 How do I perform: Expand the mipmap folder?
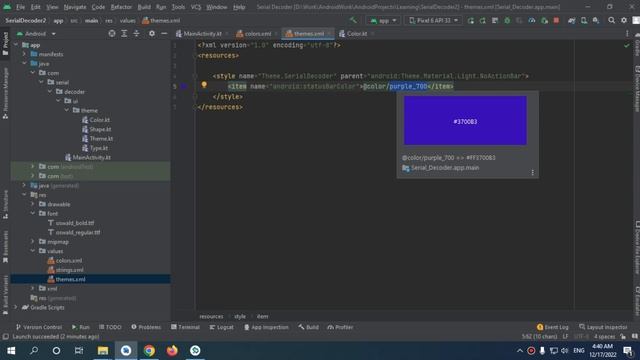click(33, 241)
